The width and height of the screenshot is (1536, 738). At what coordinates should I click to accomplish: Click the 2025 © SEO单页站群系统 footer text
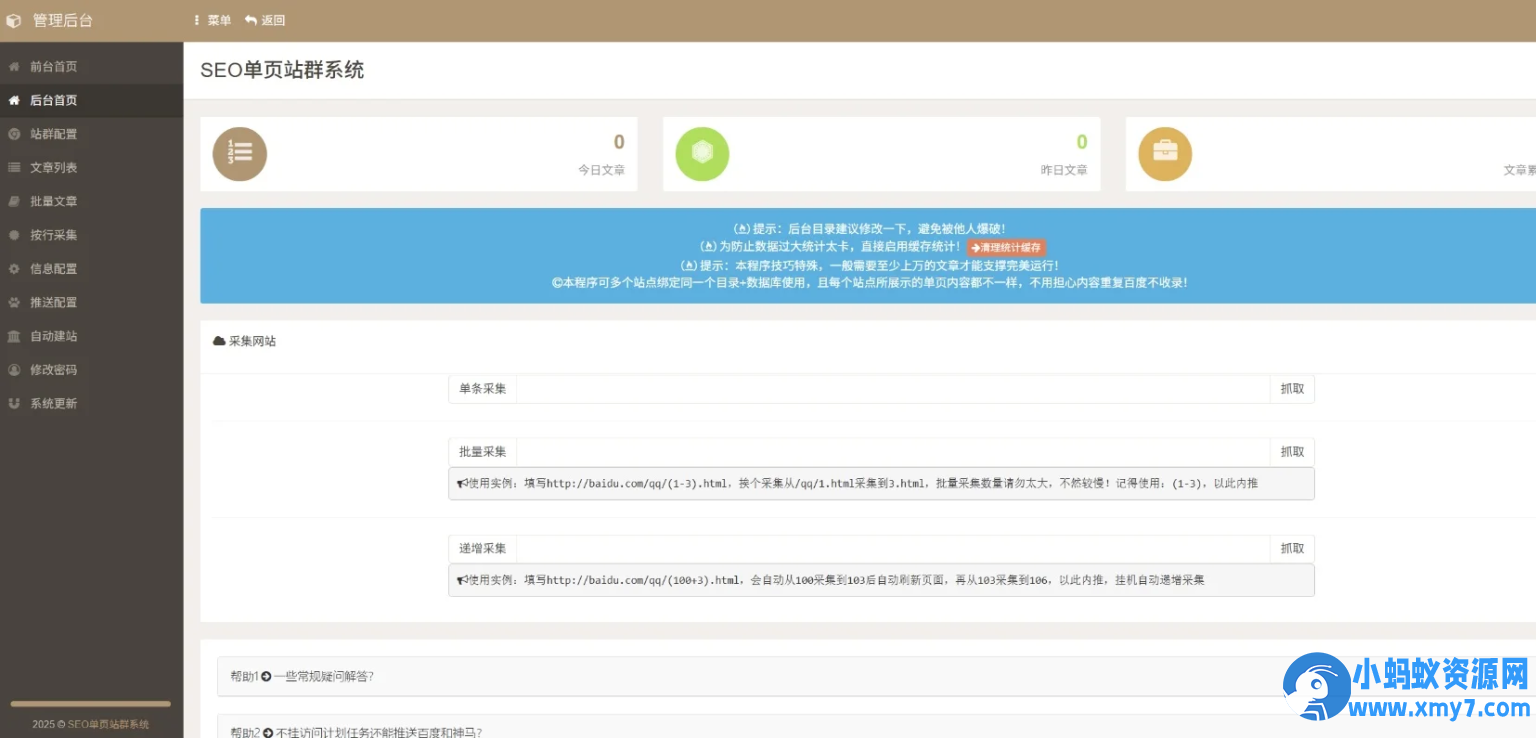coord(91,724)
